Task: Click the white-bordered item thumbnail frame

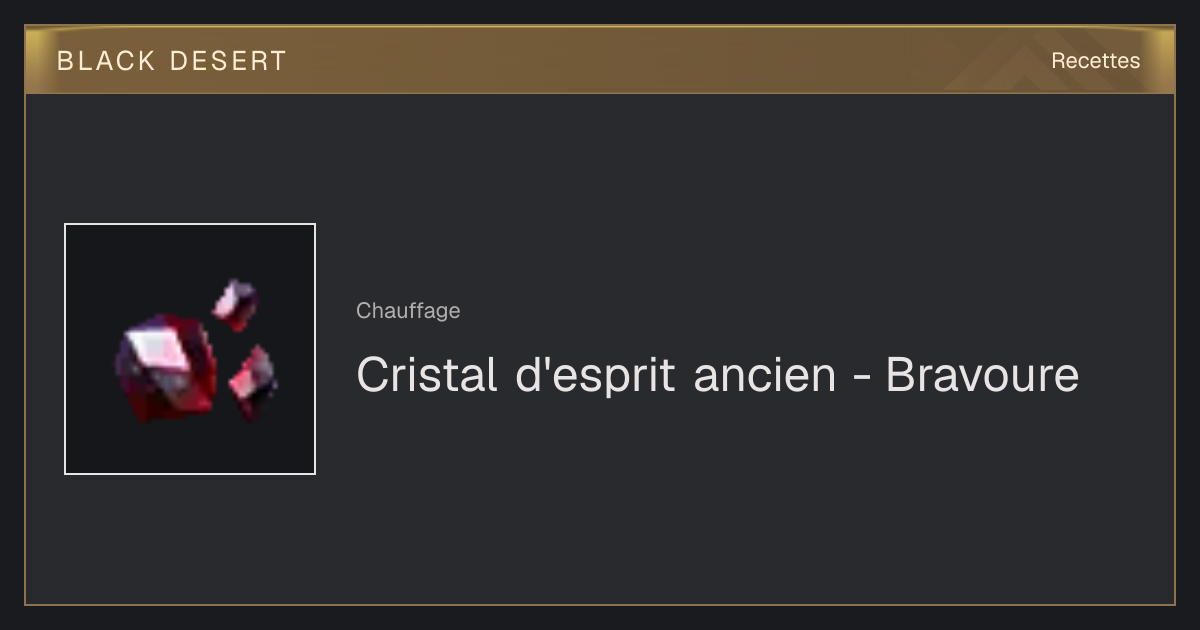Action: click(x=190, y=349)
